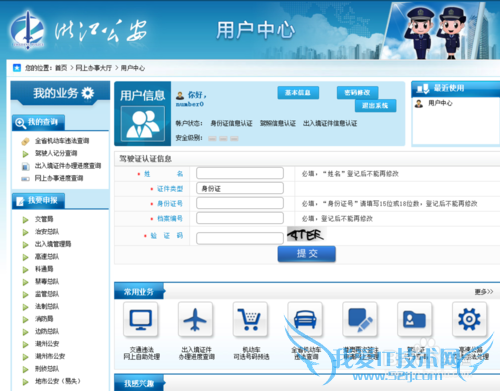This screenshot has width=500, height=391.
Task: Select the 我感兴趣 tab header
Action: [x=139, y=383]
